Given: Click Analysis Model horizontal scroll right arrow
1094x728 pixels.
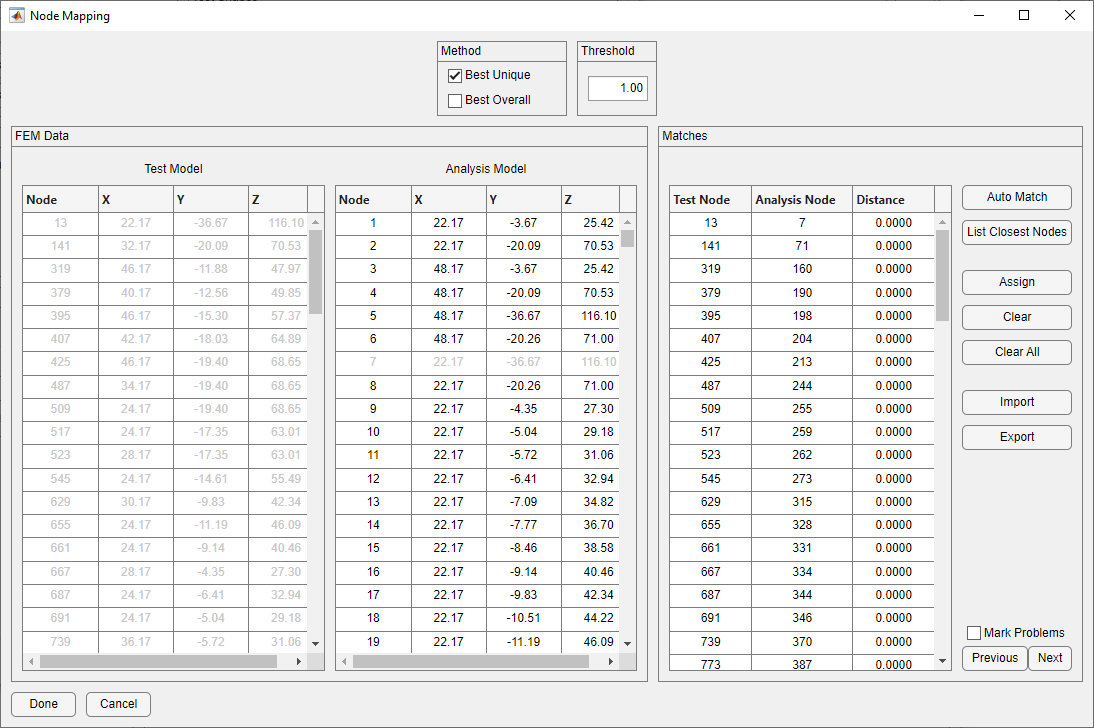Looking at the screenshot, I should click(x=610, y=661).
